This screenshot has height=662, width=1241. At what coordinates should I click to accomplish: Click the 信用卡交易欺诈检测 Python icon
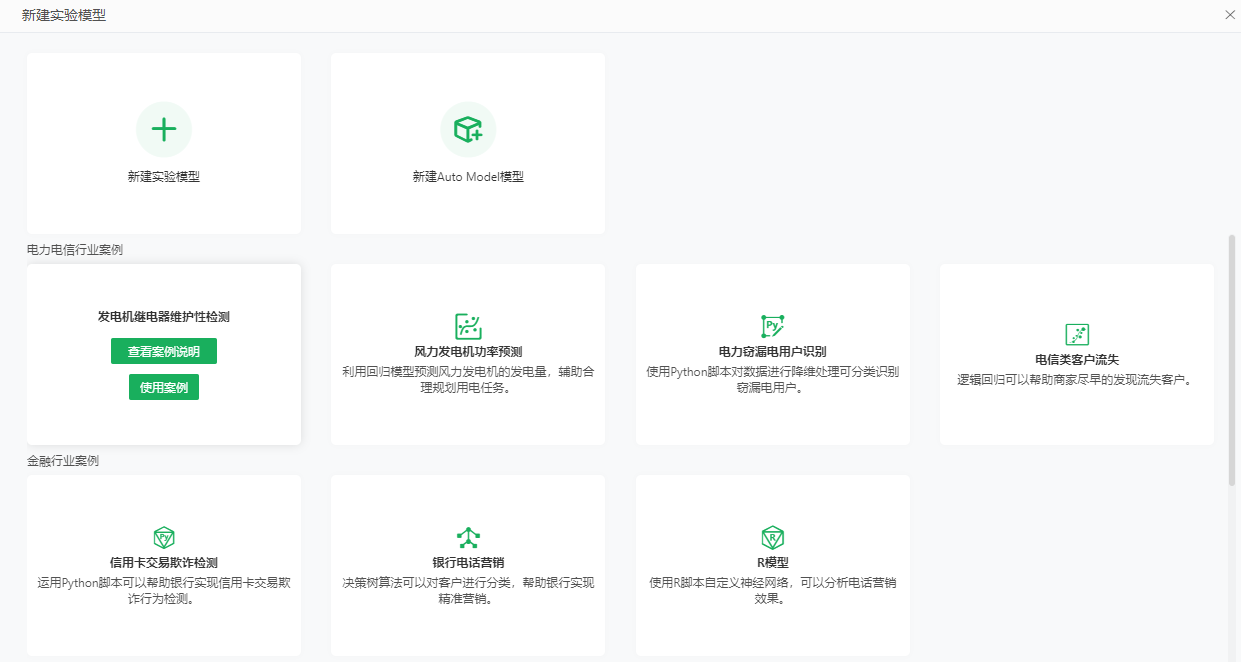164,537
